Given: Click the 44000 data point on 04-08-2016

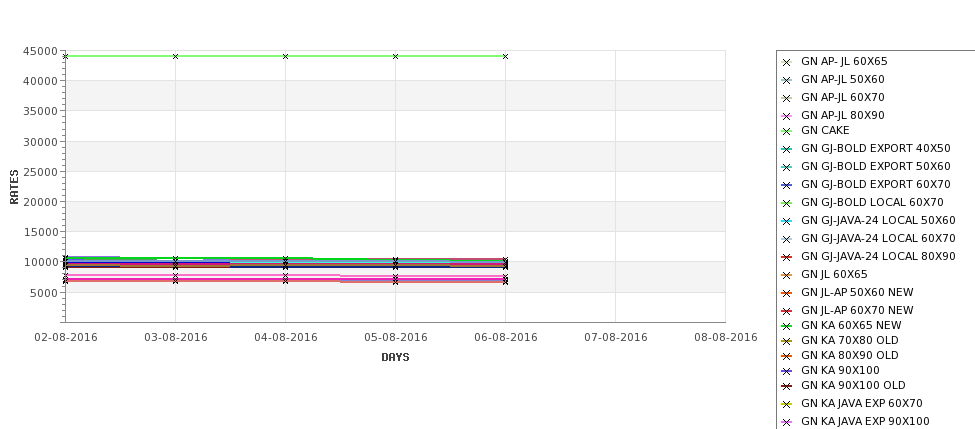Looking at the screenshot, I should pos(285,57).
